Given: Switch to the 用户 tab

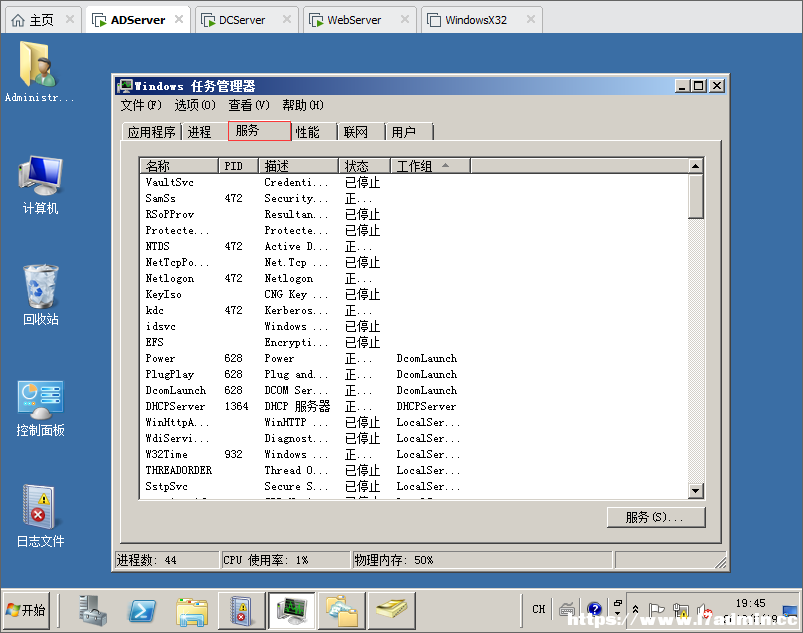Looking at the screenshot, I should coord(410,132).
